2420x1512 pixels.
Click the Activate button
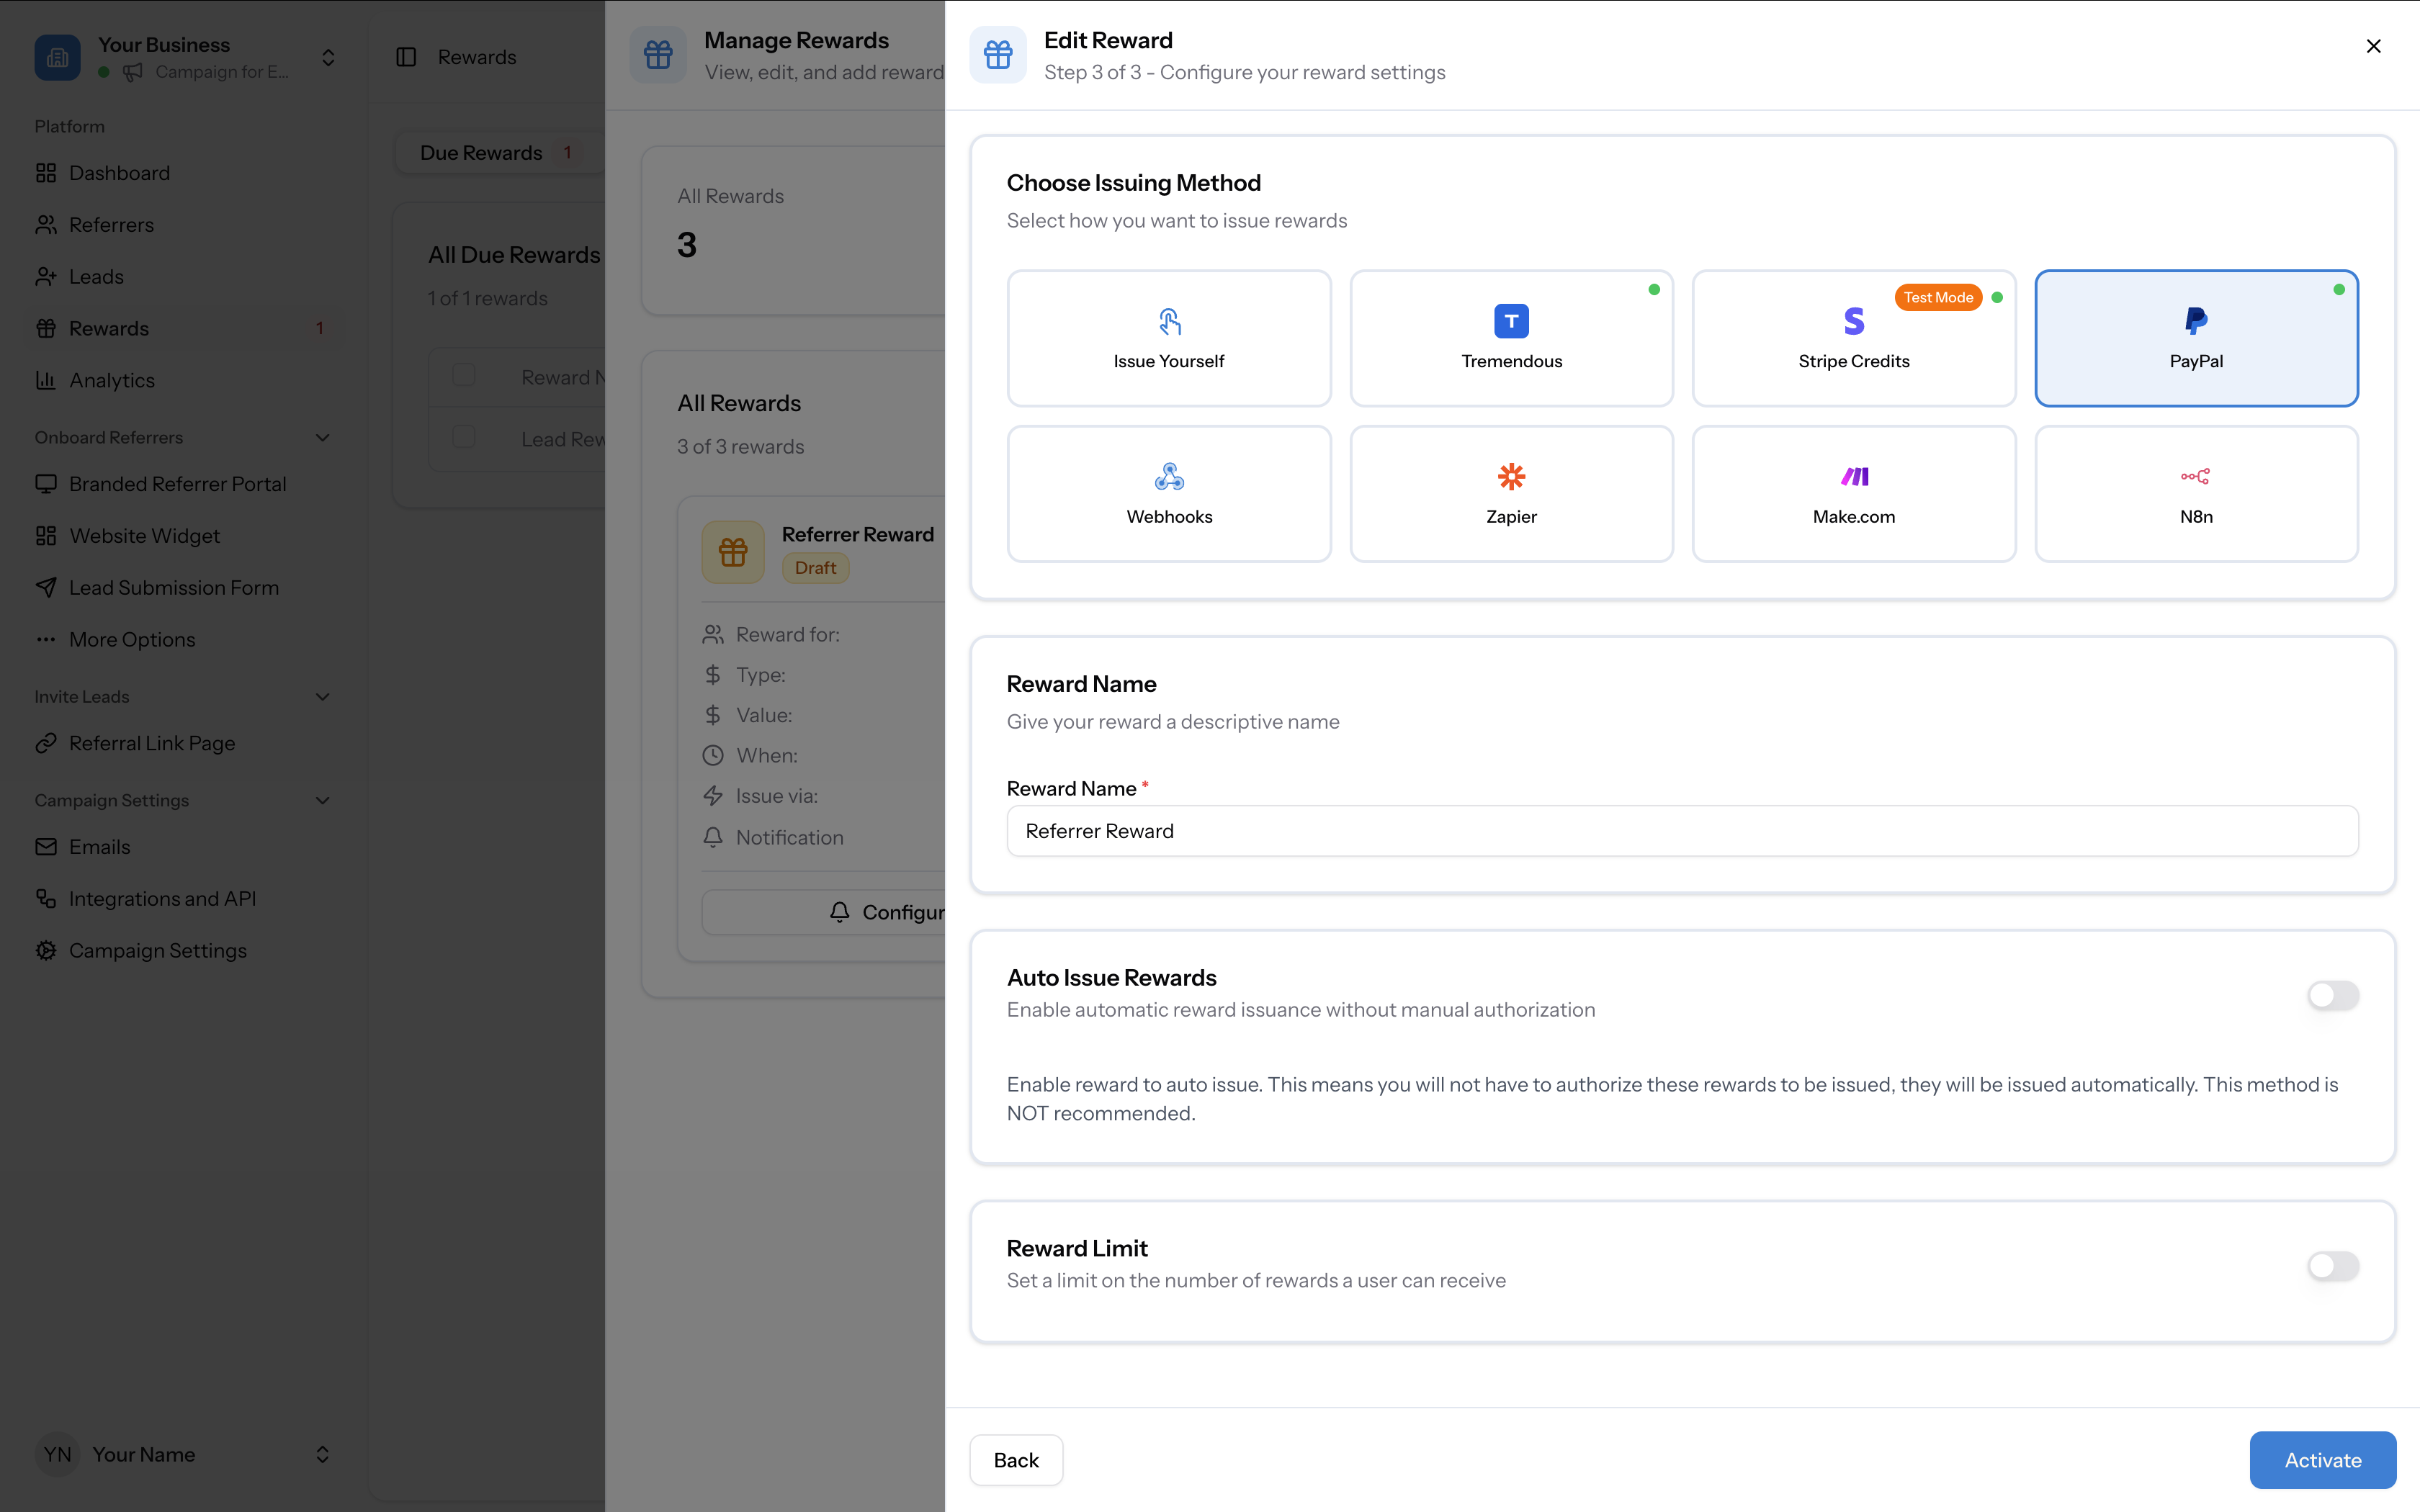[2320, 1460]
